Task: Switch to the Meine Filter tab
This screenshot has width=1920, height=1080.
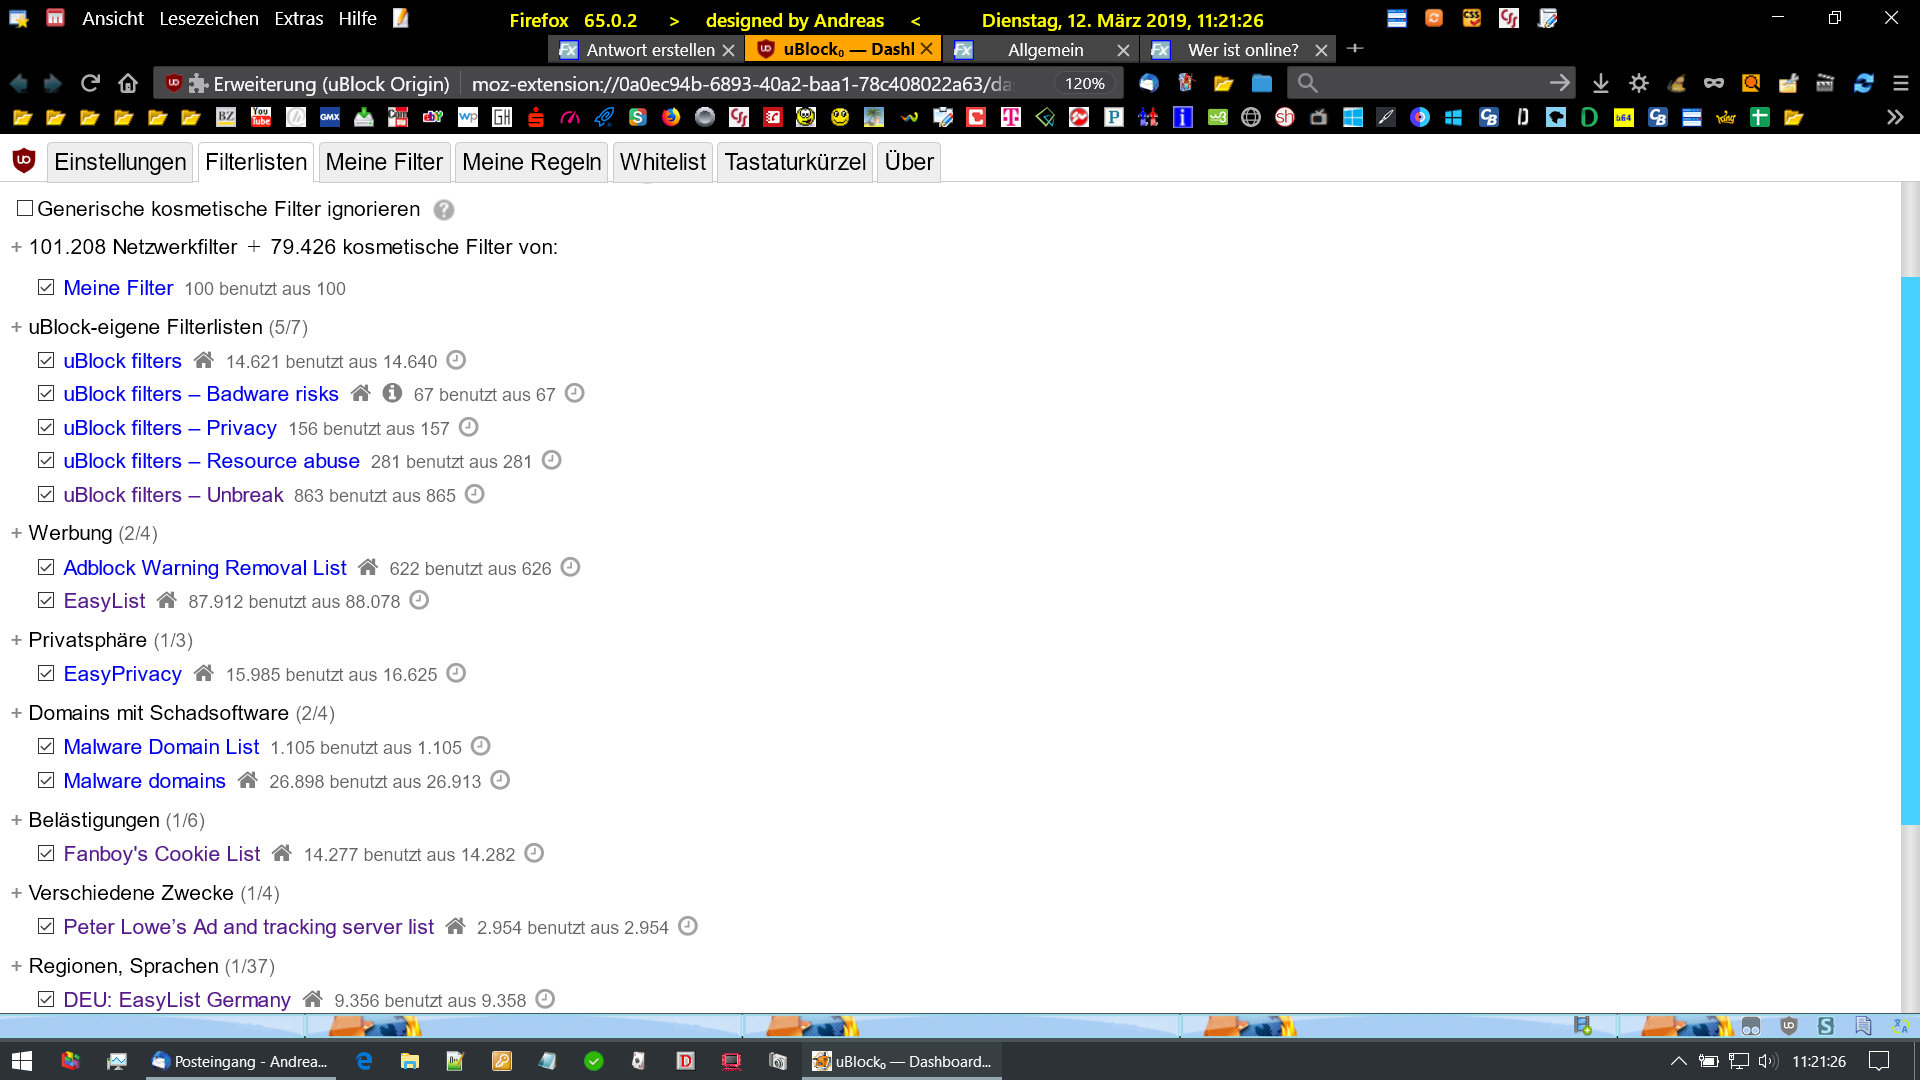Action: coord(384,162)
